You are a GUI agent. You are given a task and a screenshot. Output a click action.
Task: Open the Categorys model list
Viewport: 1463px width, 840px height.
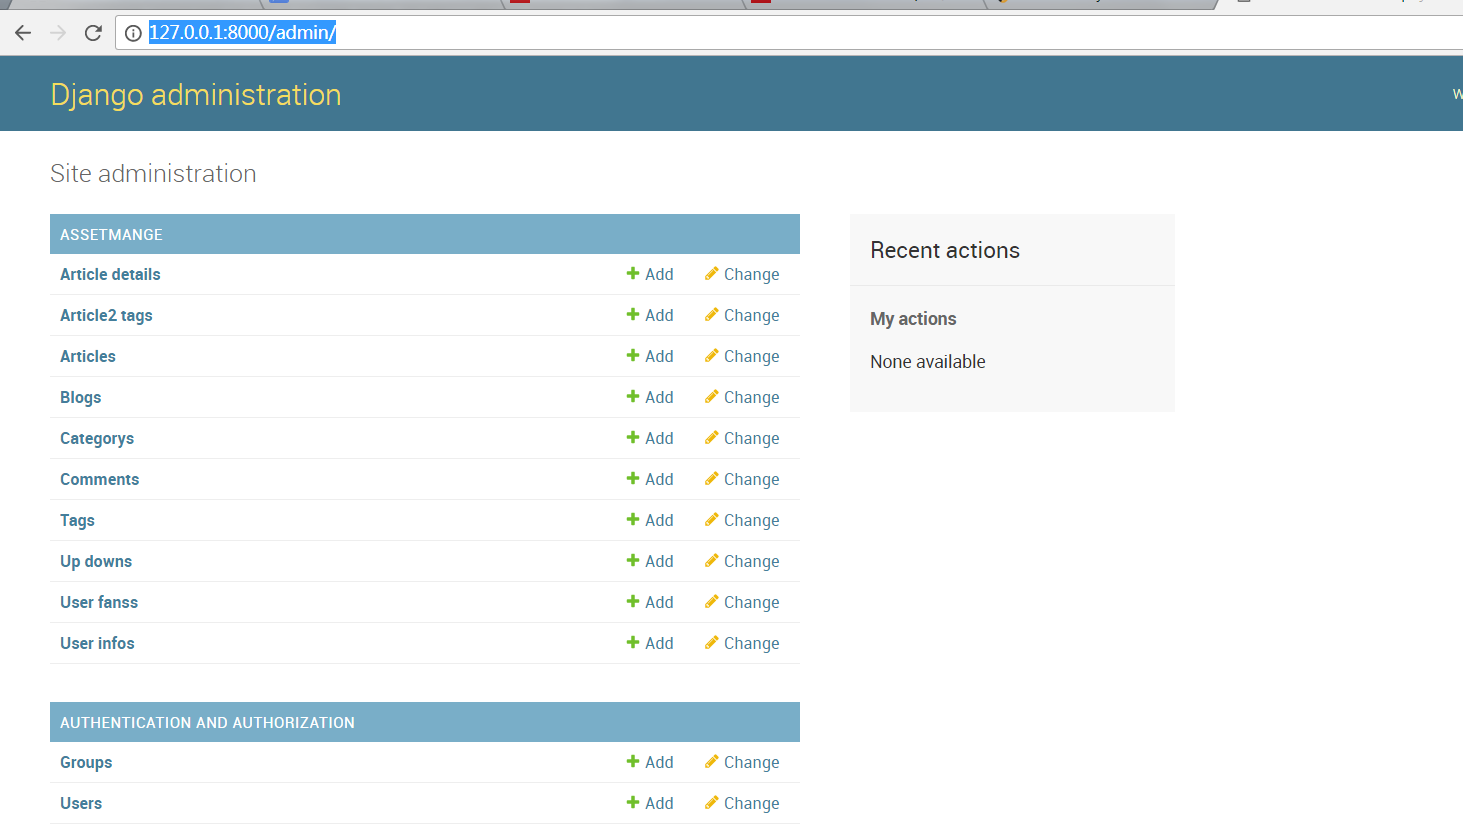click(x=97, y=438)
